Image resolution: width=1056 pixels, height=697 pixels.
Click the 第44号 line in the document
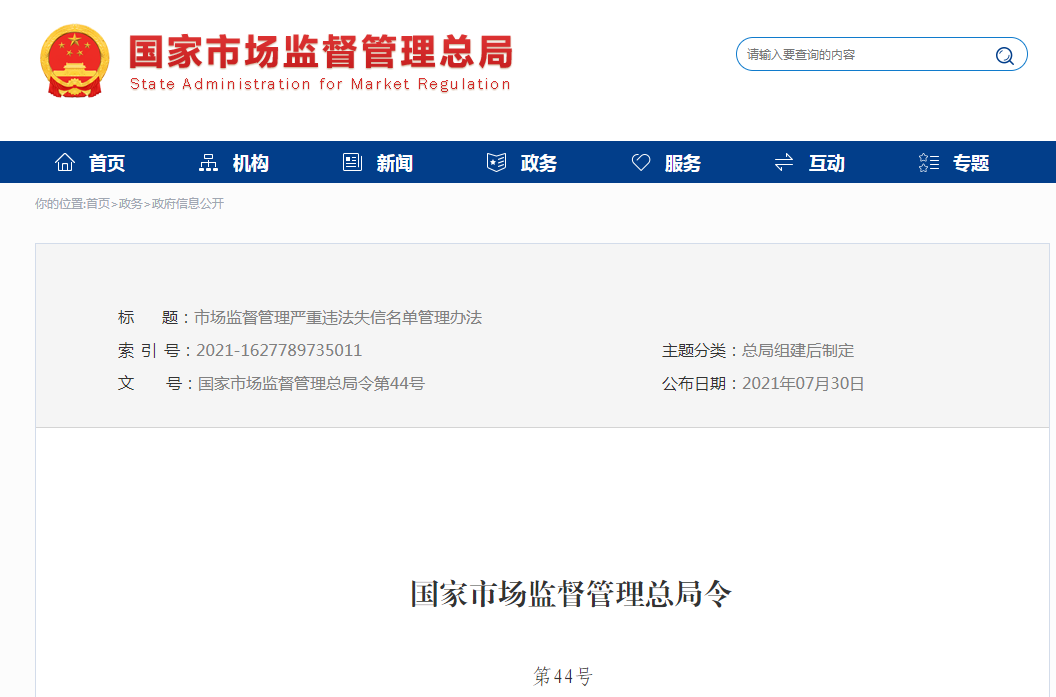pyautogui.click(x=563, y=675)
